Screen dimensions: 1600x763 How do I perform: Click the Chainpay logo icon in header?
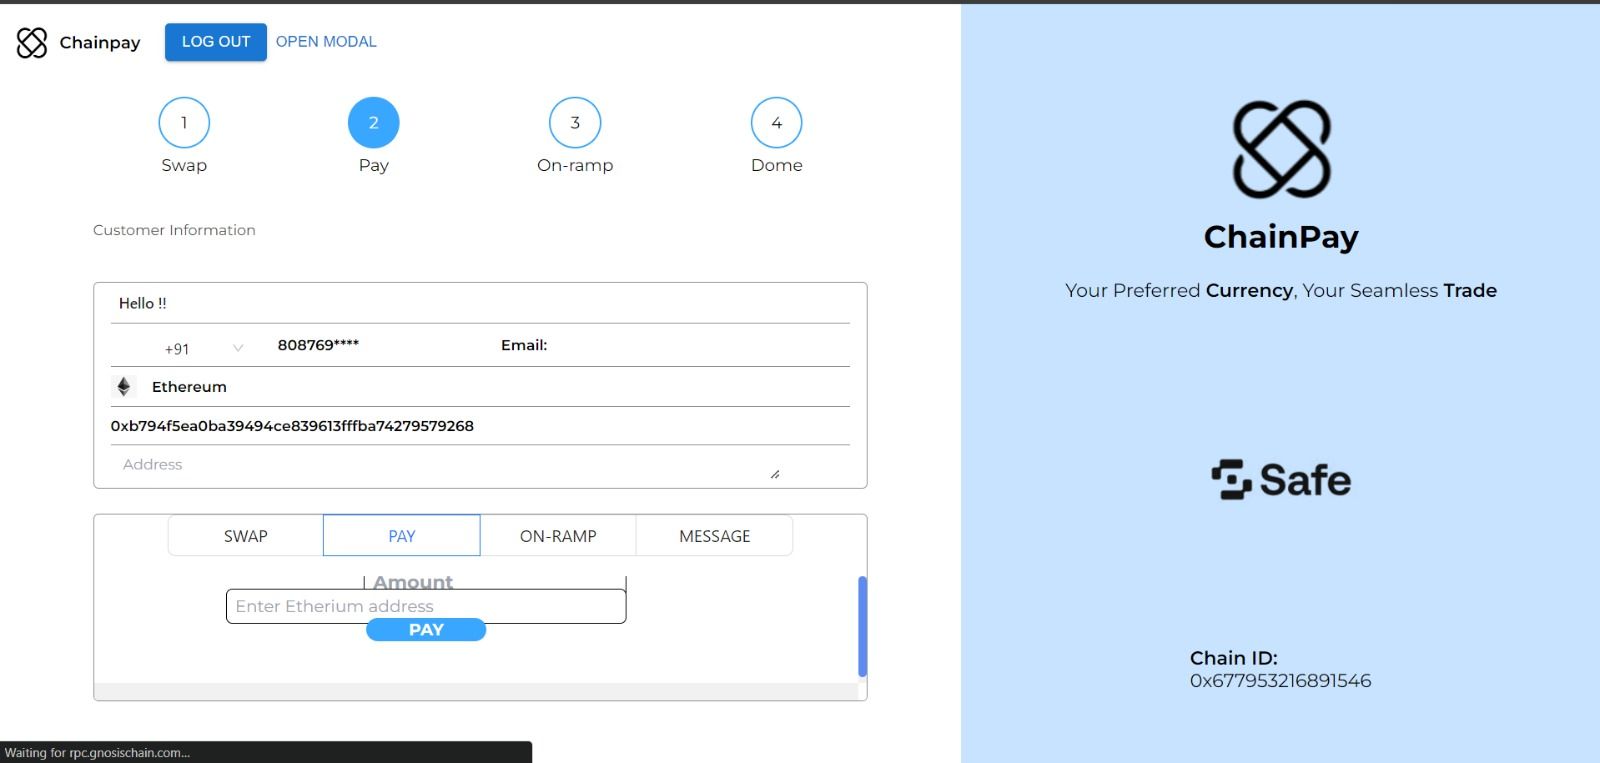tap(32, 42)
